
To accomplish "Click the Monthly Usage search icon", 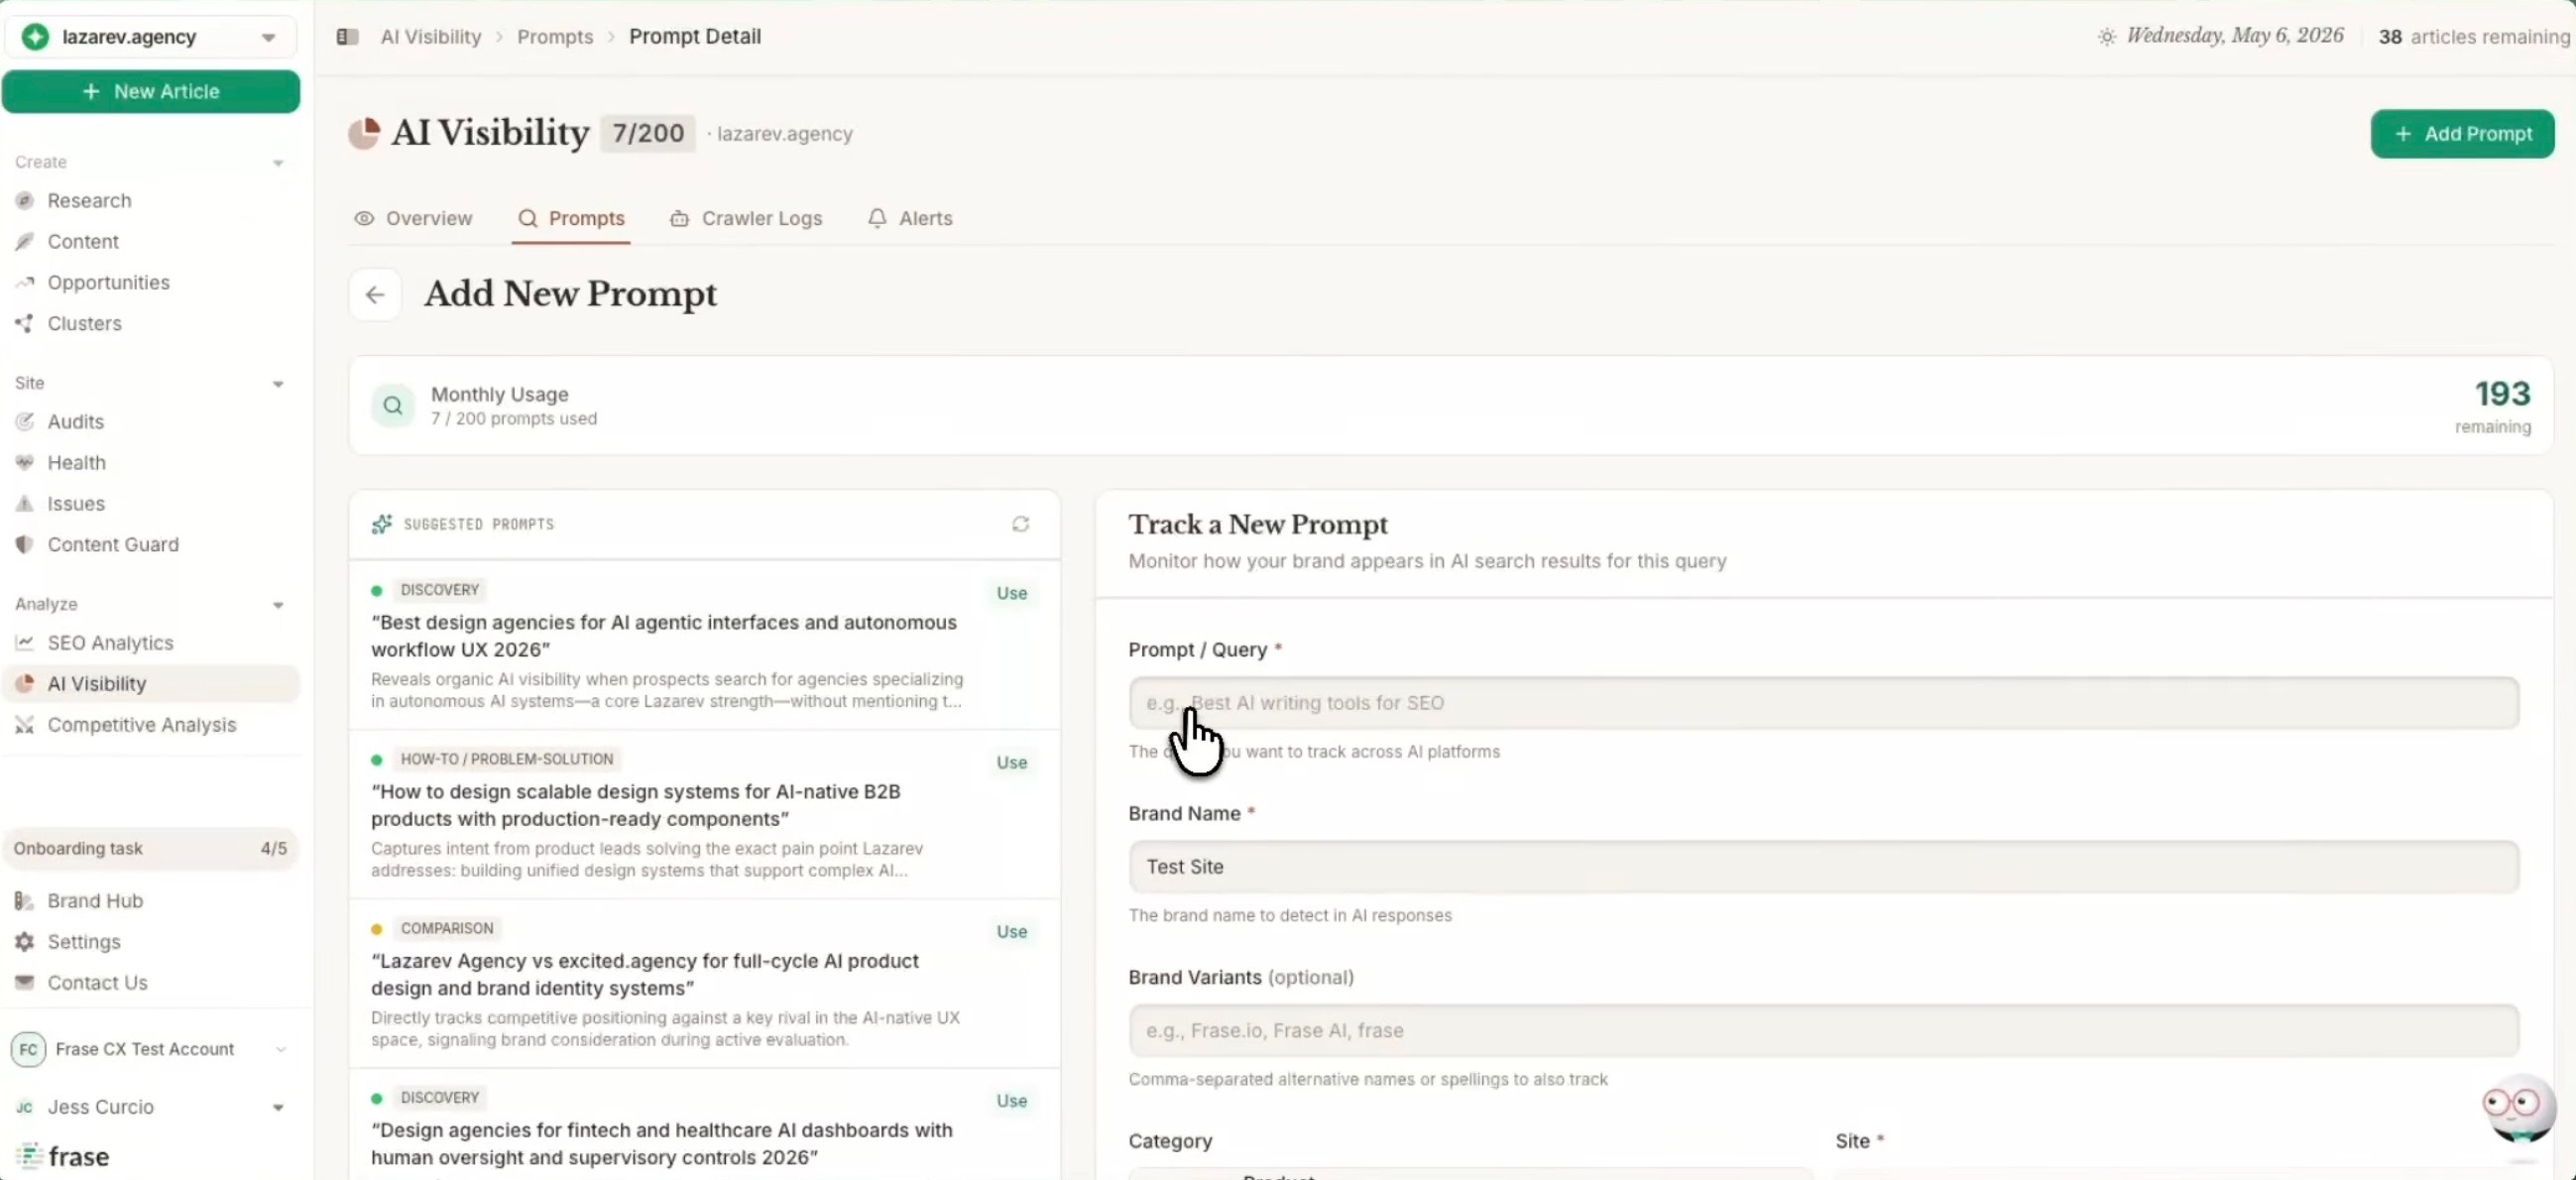I will coord(393,406).
